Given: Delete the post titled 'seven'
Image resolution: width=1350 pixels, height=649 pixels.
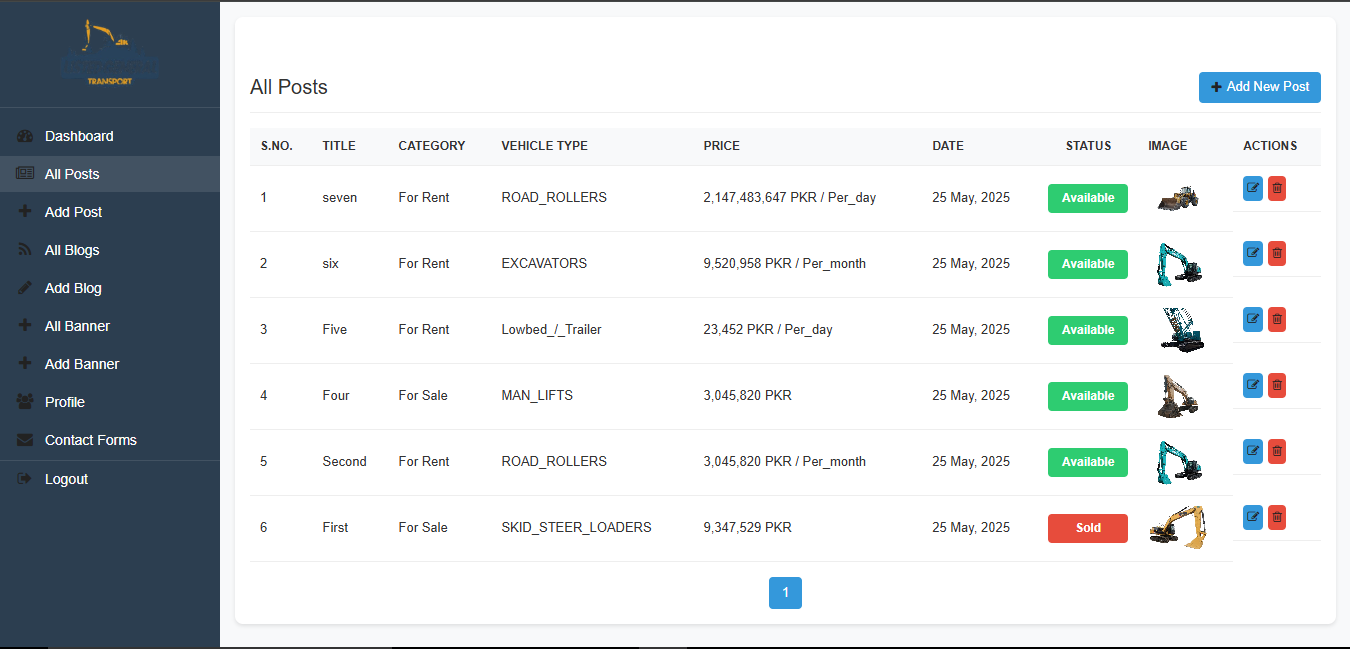Looking at the screenshot, I should pyautogui.click(x=1277, y=188).
